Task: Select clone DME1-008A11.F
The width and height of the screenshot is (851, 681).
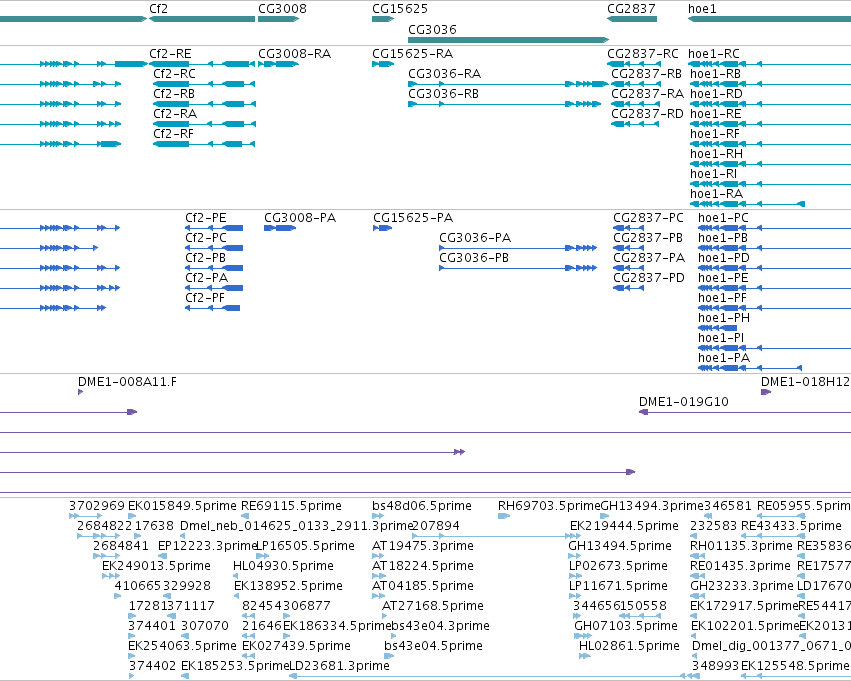Action: 128,382
